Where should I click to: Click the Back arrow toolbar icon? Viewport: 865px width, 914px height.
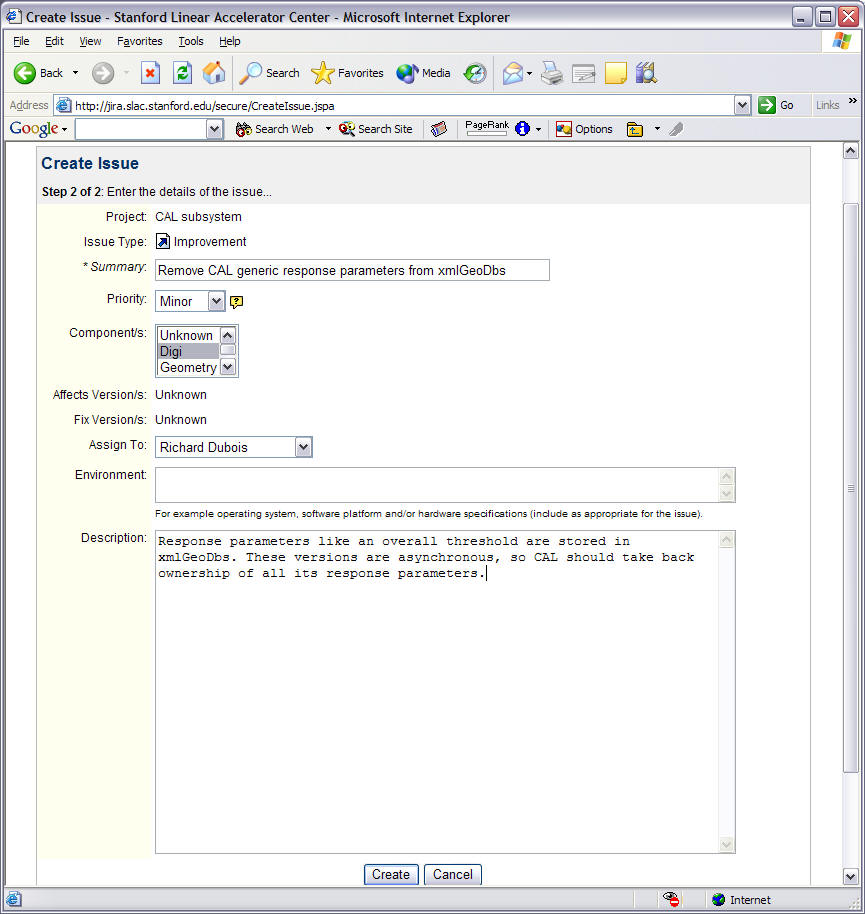pyautogui.click(x=25, y=73)
